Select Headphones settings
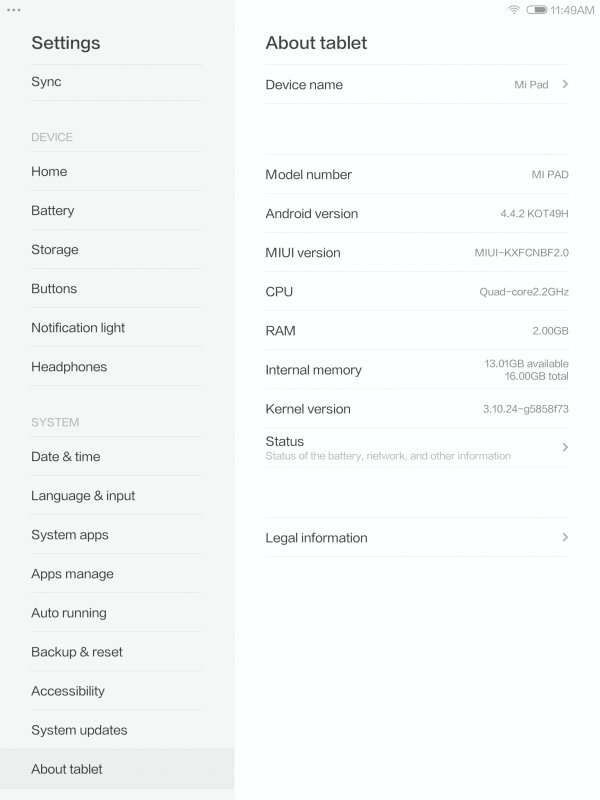Screen dimensions: 600x800 coord(117,366)
